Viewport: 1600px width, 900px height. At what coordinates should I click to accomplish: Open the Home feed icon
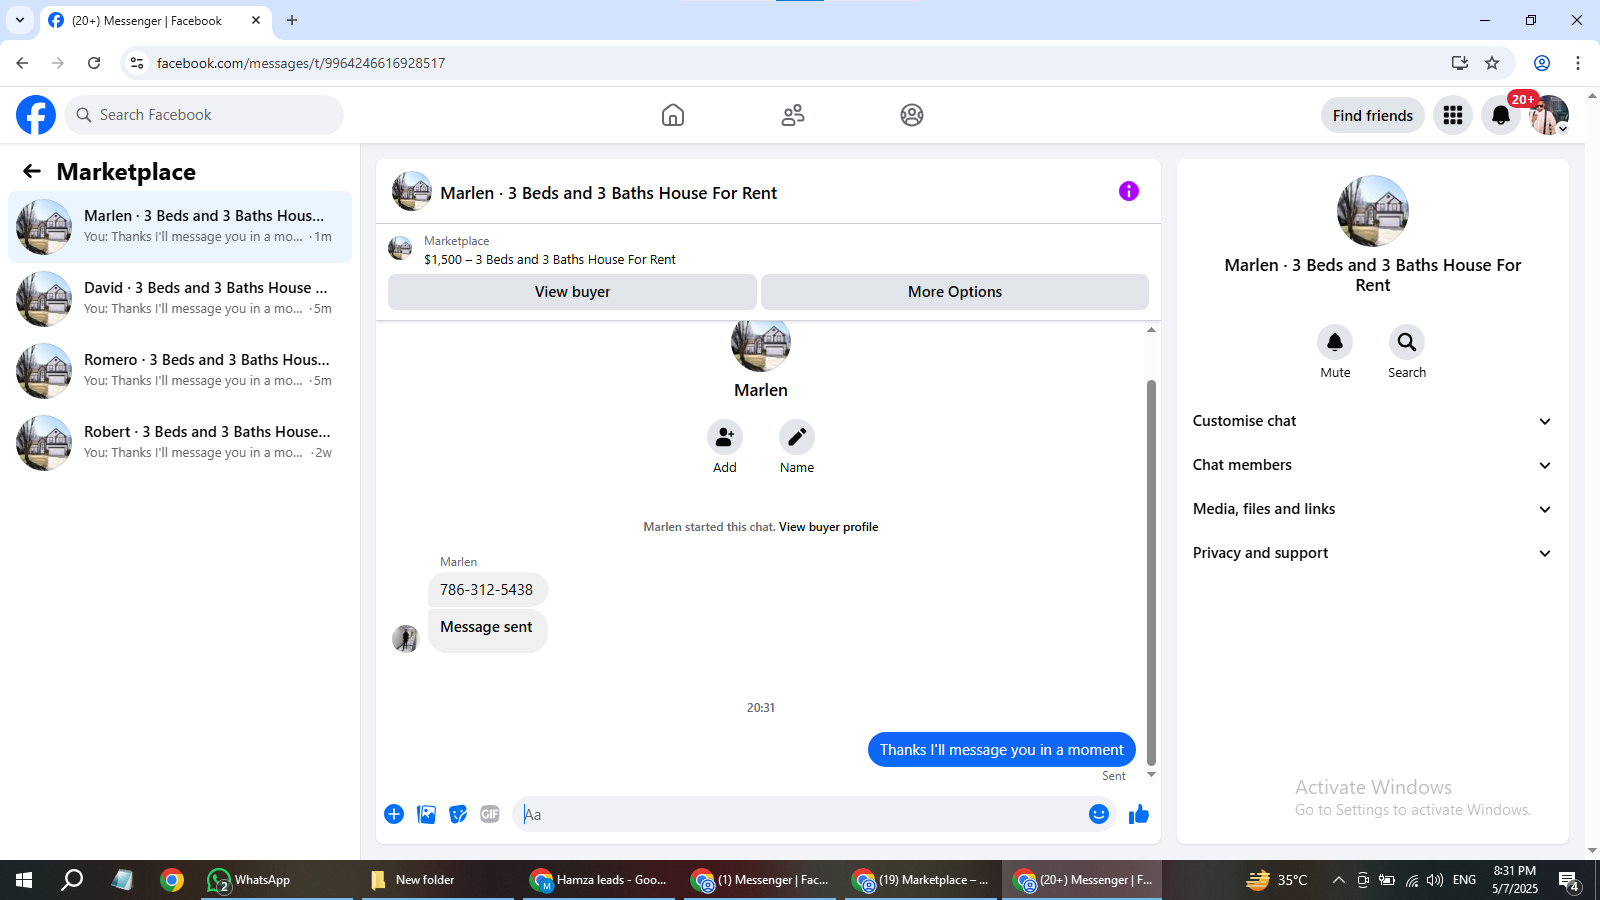tap(673, 115)
